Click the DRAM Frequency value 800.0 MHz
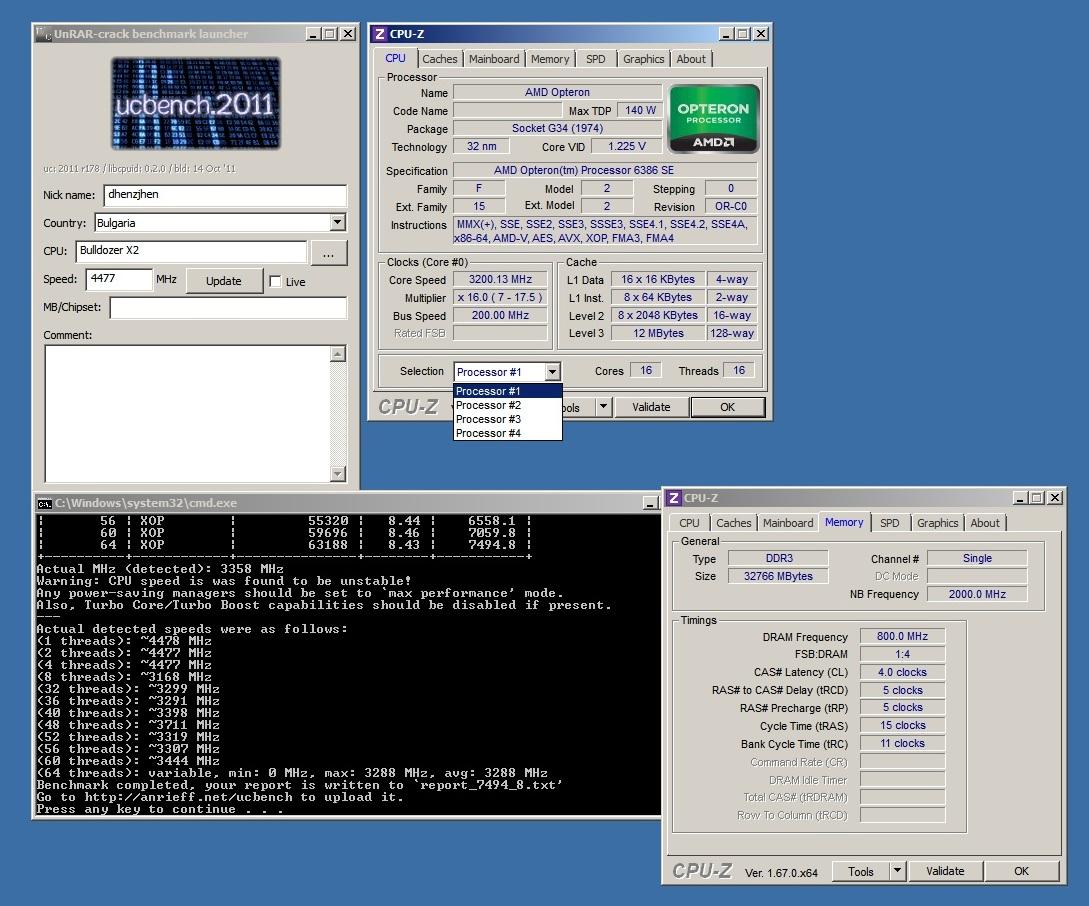 [x=902, y=636]
